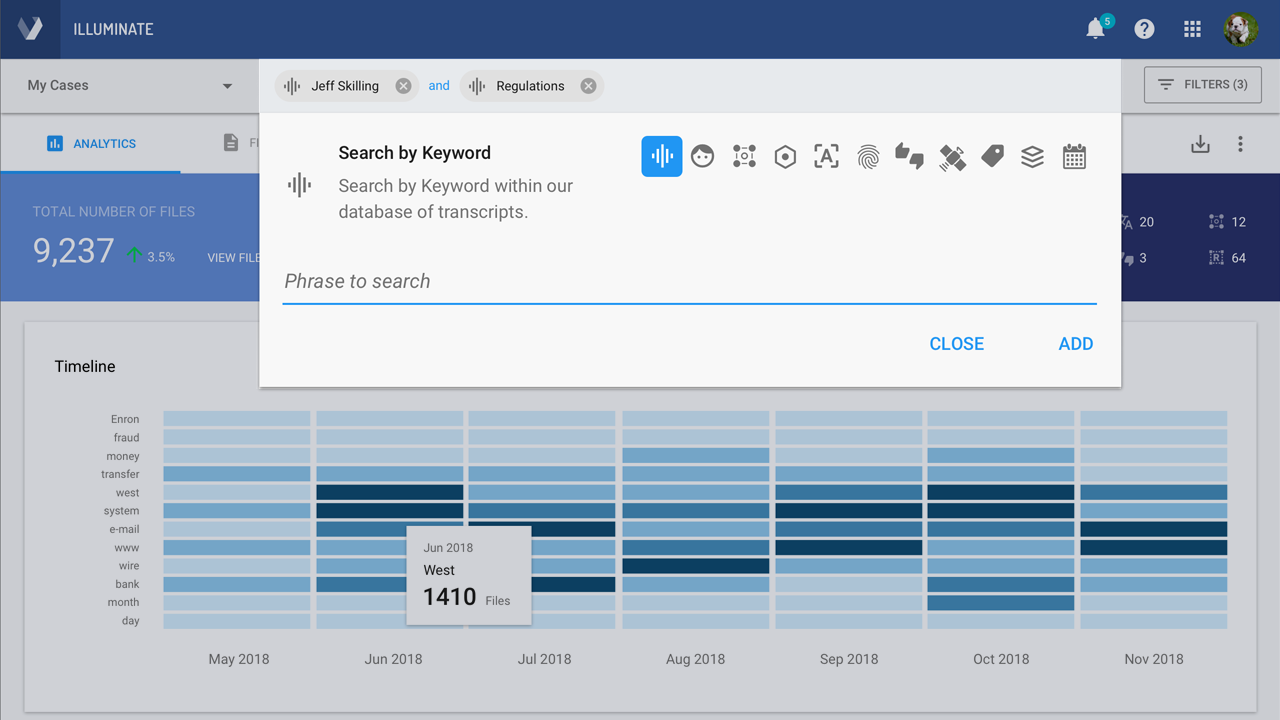Remove the Jeff Skilling search chip
1280x720 pixels.
pyautogui.click(x=403, y=86)
